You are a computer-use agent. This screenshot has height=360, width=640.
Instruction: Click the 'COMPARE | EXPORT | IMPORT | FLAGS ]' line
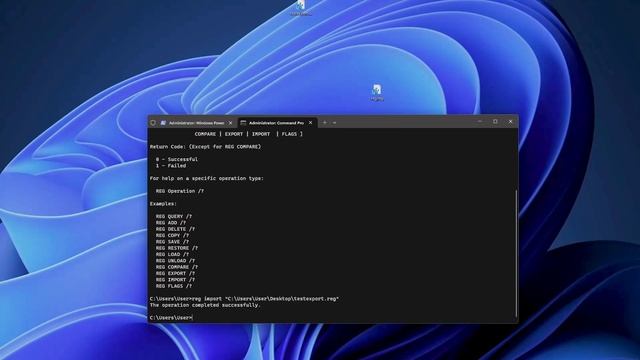point(249,134)
